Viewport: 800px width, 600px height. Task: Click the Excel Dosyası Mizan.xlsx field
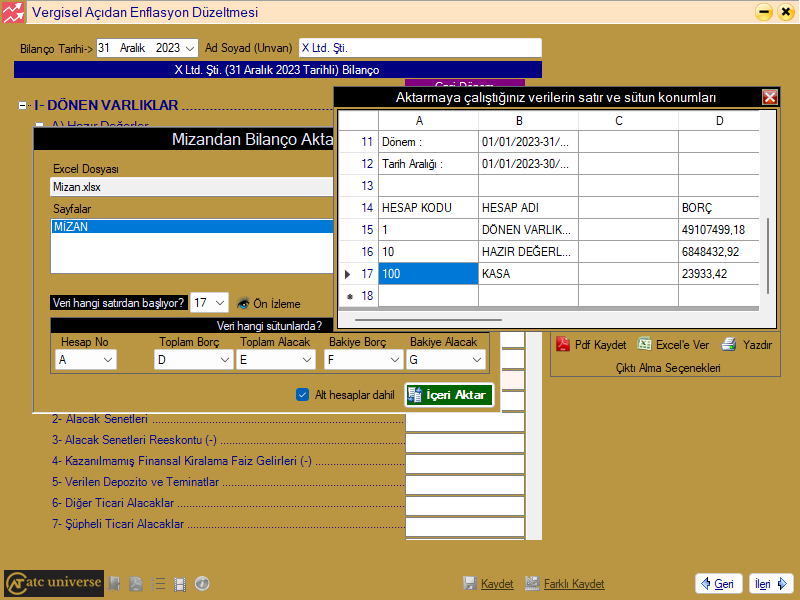click(192, 187)
